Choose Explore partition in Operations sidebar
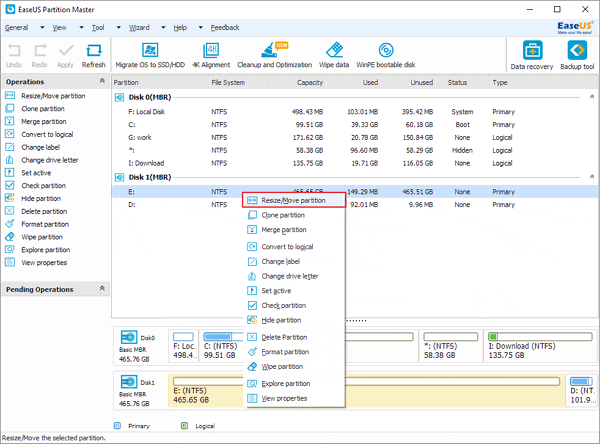 [46, 250]
